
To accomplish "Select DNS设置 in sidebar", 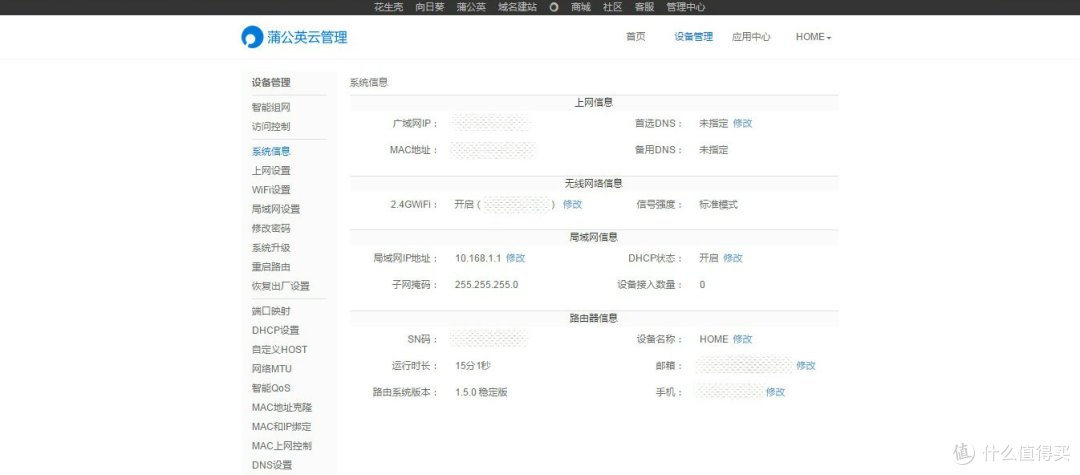I will (272, 465).
